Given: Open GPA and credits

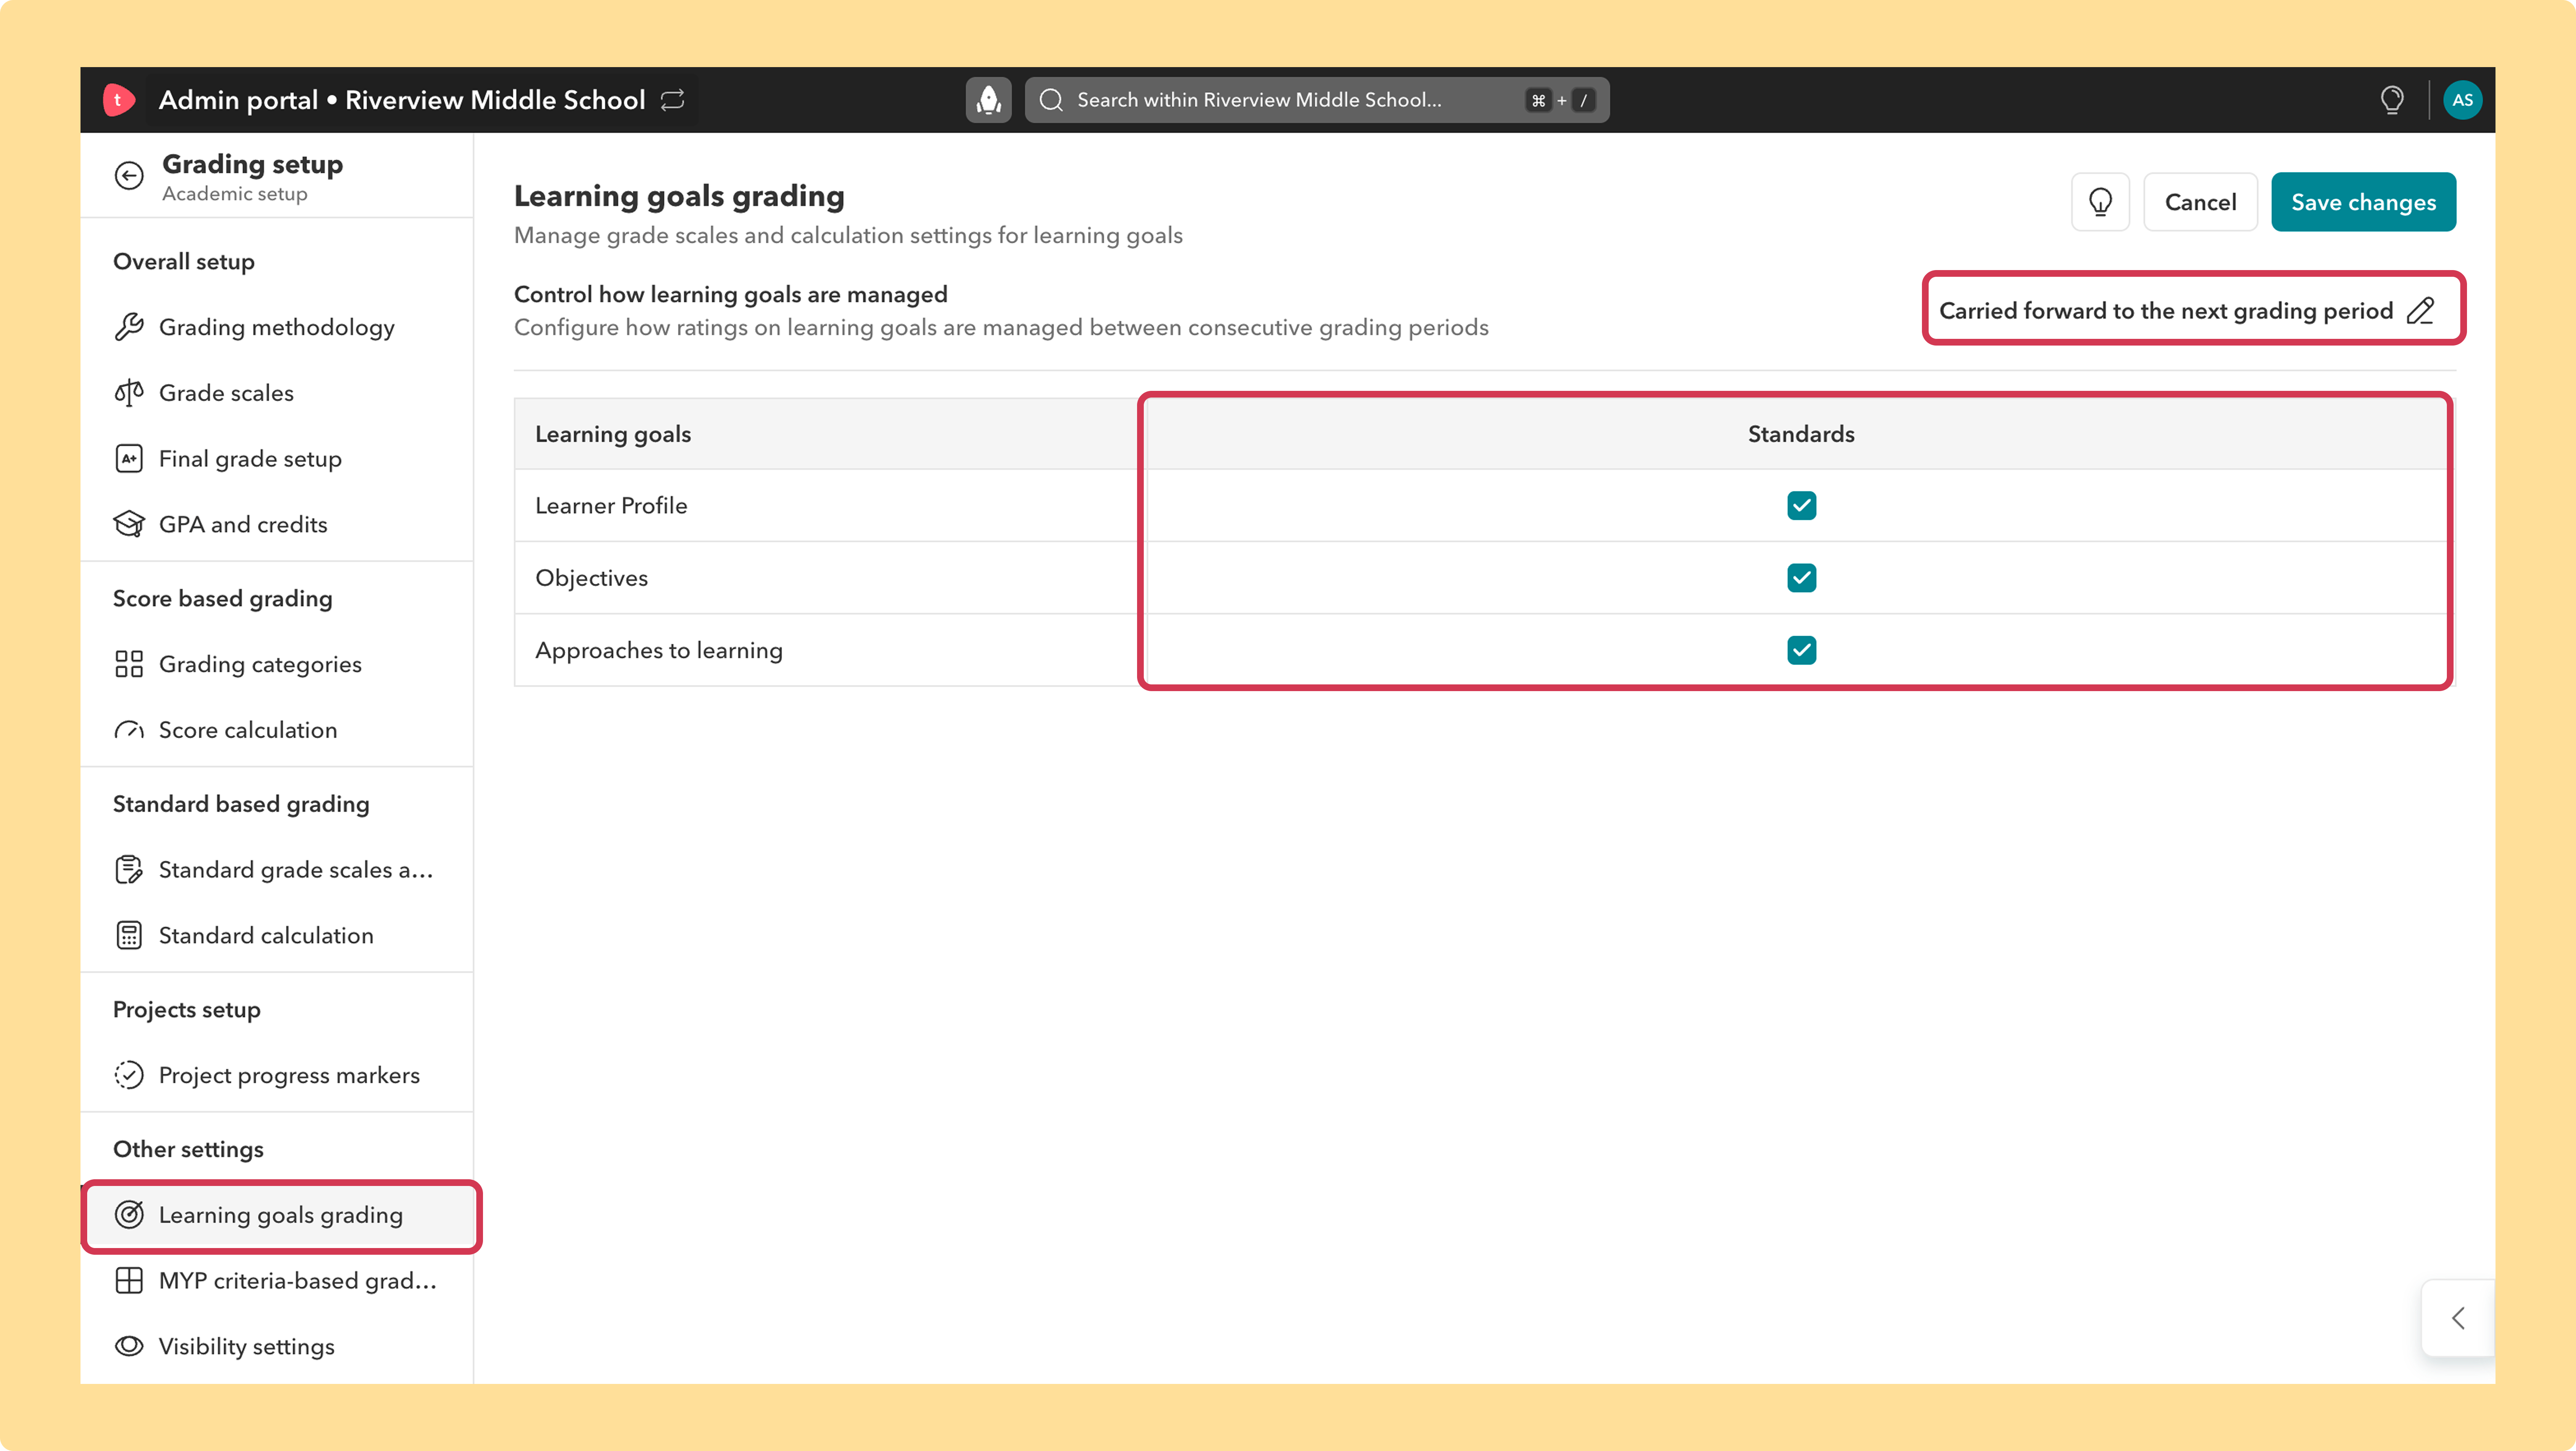Looking at the screenshot, I should [277, 524].
